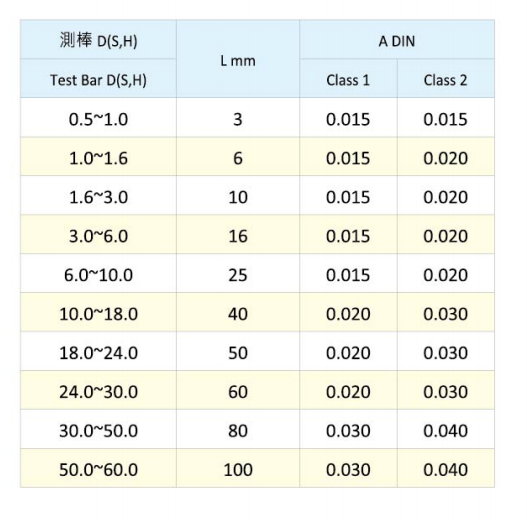Click the L mm column header
Screen dimensions: 527x520
tap(238, 59)
